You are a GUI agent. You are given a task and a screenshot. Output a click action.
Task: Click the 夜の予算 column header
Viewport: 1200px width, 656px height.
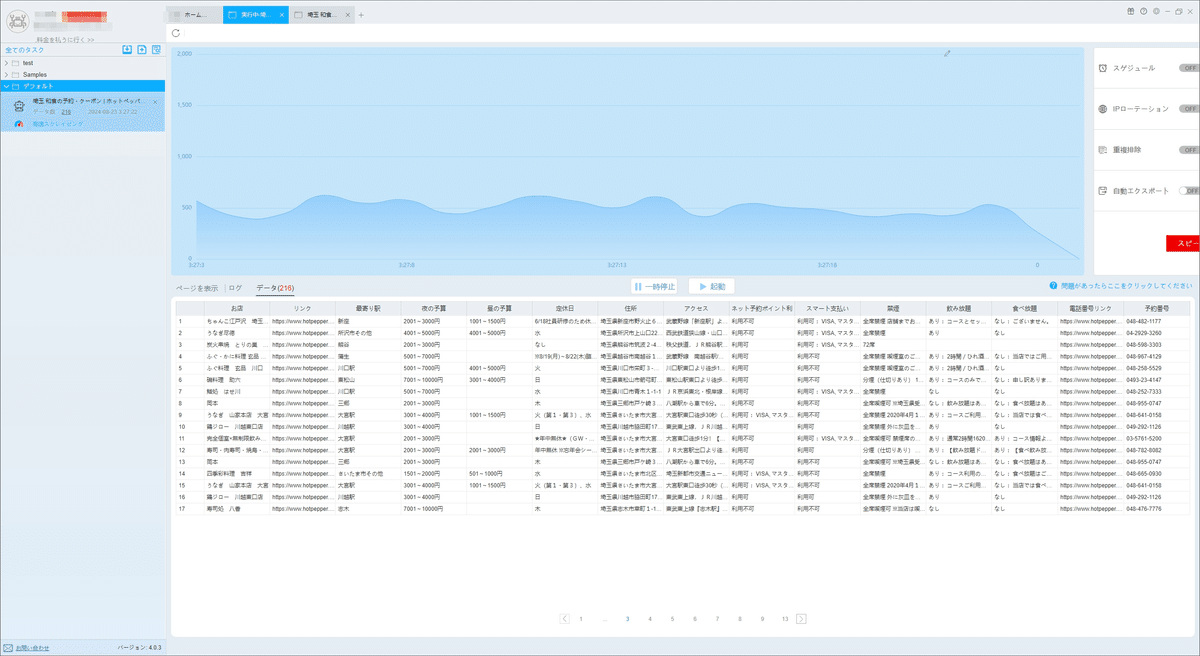tap(433, 308)
